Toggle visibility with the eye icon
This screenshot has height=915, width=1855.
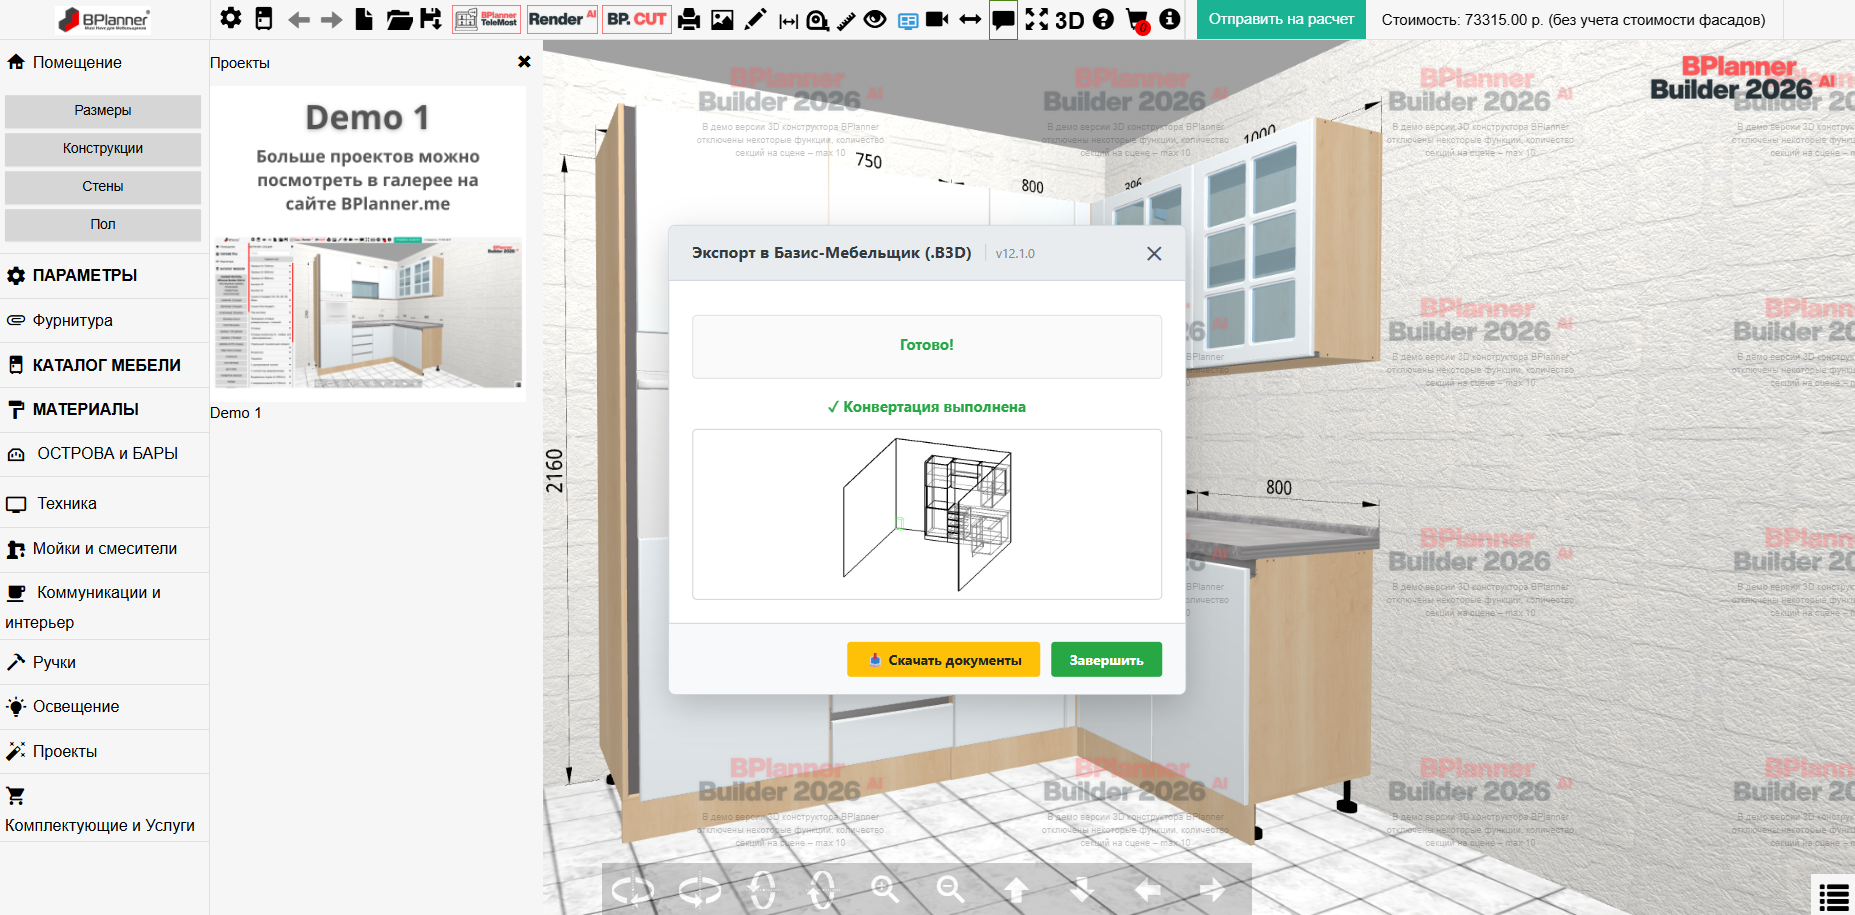(875, 19)
